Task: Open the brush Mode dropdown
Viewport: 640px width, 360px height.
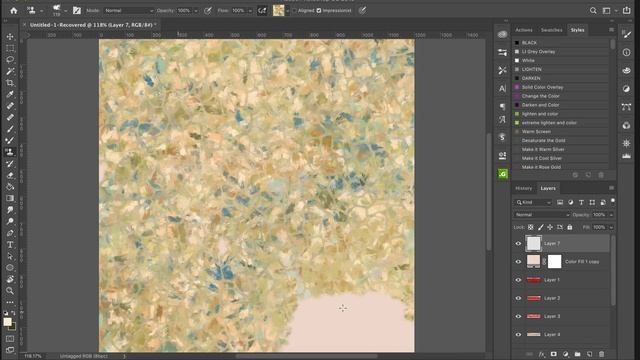Action: tap(128, 11)
